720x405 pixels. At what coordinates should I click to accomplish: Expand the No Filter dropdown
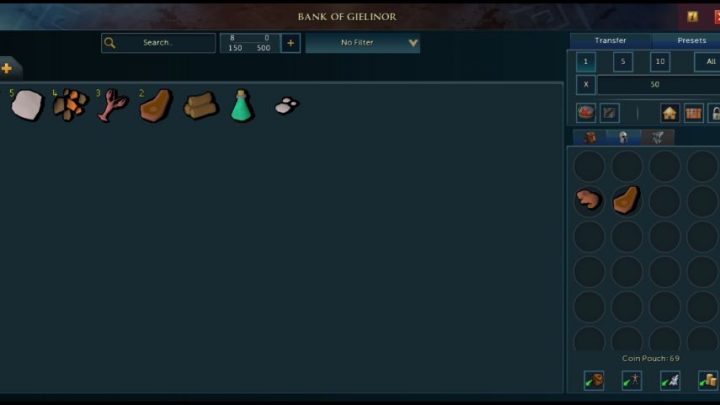363,43
